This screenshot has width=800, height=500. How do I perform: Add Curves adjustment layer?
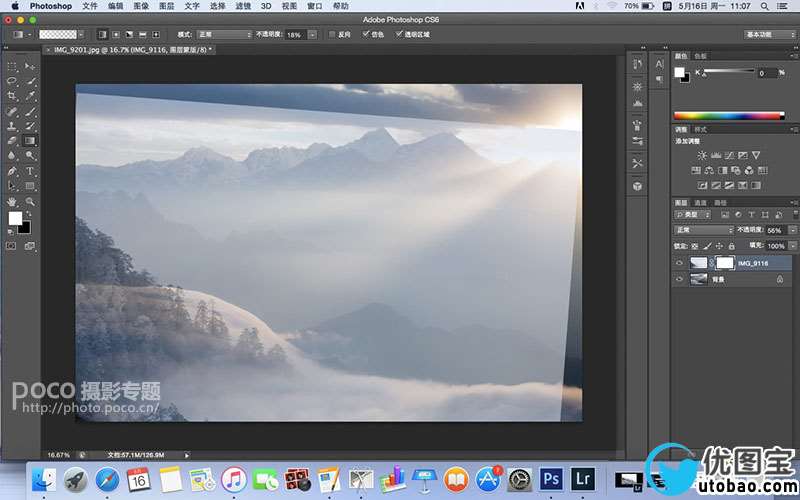tap(730, 155)
